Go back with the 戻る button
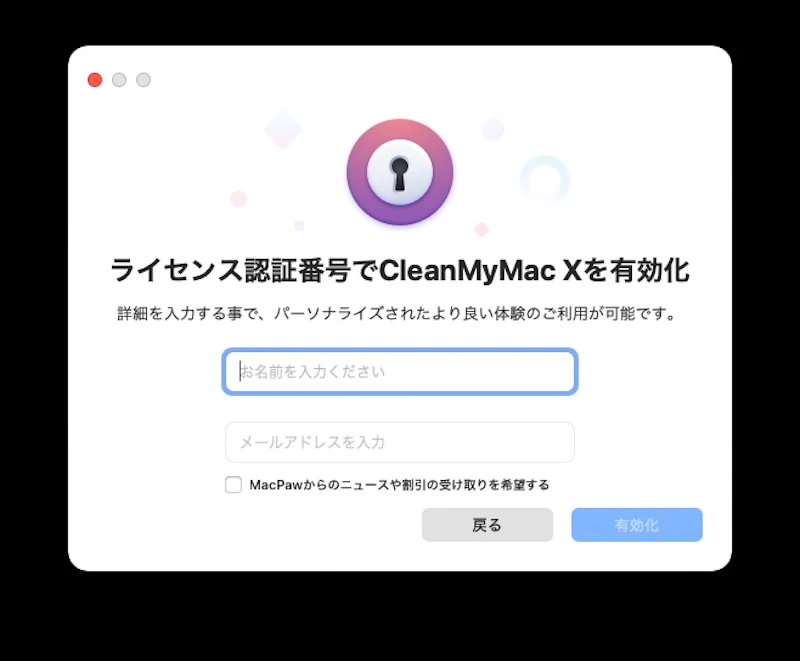Viewport: 800px width, 661px height. point(487,525)
